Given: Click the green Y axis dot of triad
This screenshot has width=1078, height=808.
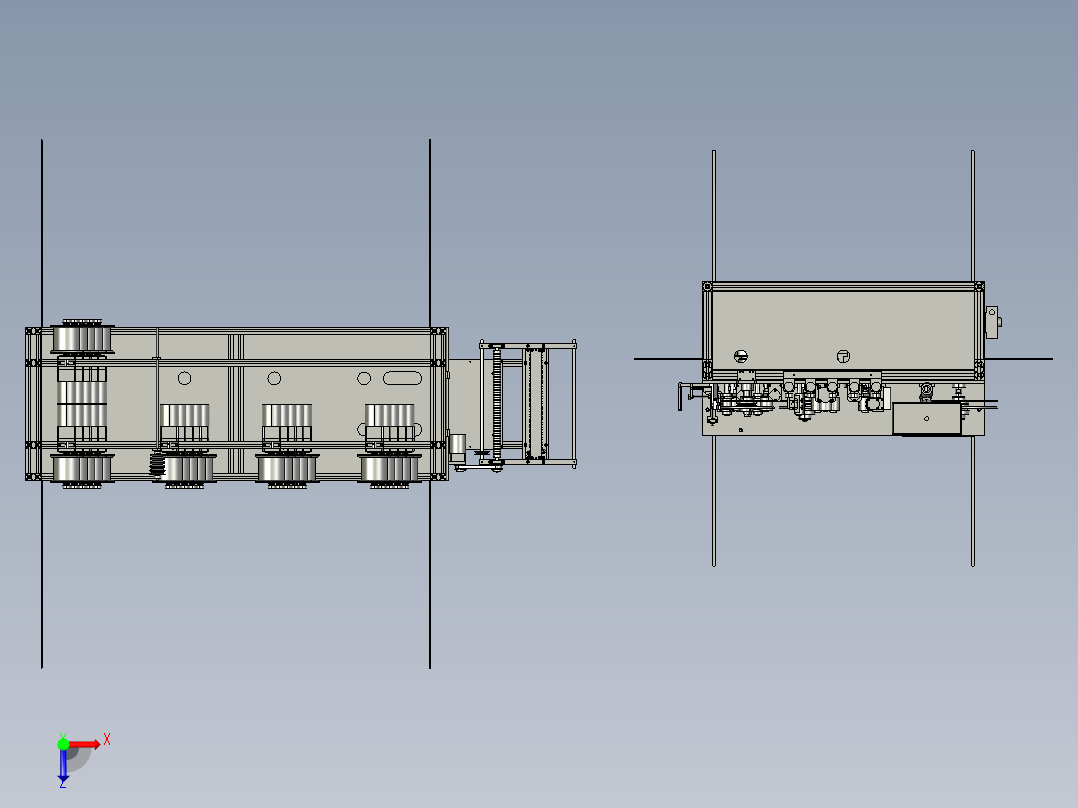Looking at the screenshot, I should click(63, 744).
